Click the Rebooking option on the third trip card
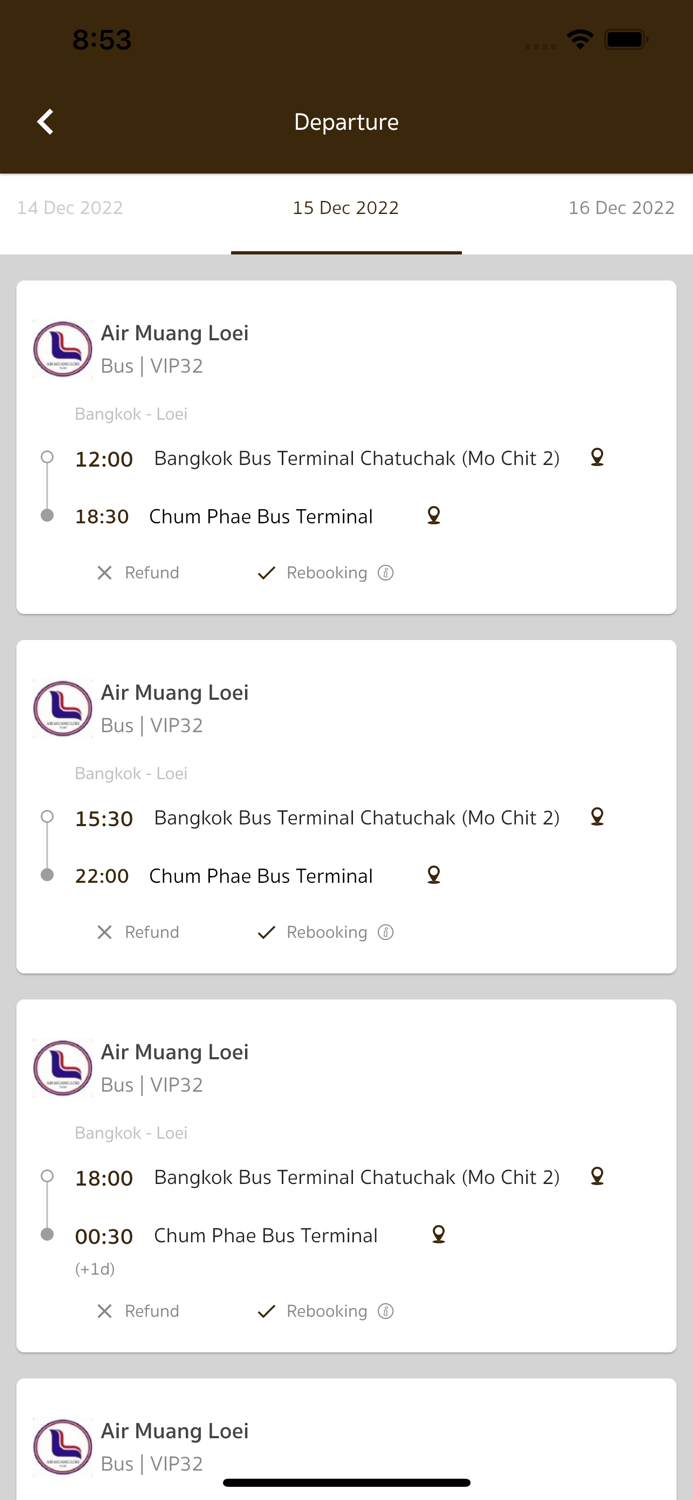The image size is (693, 1500). [x=325, y=1310]
